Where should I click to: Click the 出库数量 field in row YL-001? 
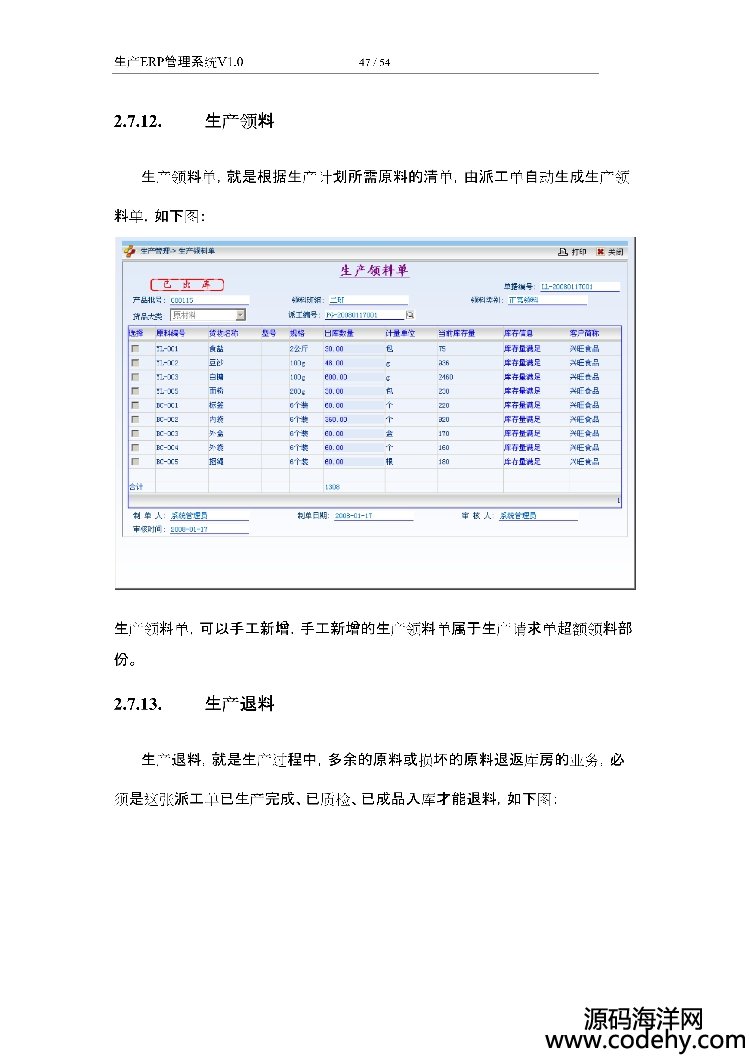click(x=354, y=349)
